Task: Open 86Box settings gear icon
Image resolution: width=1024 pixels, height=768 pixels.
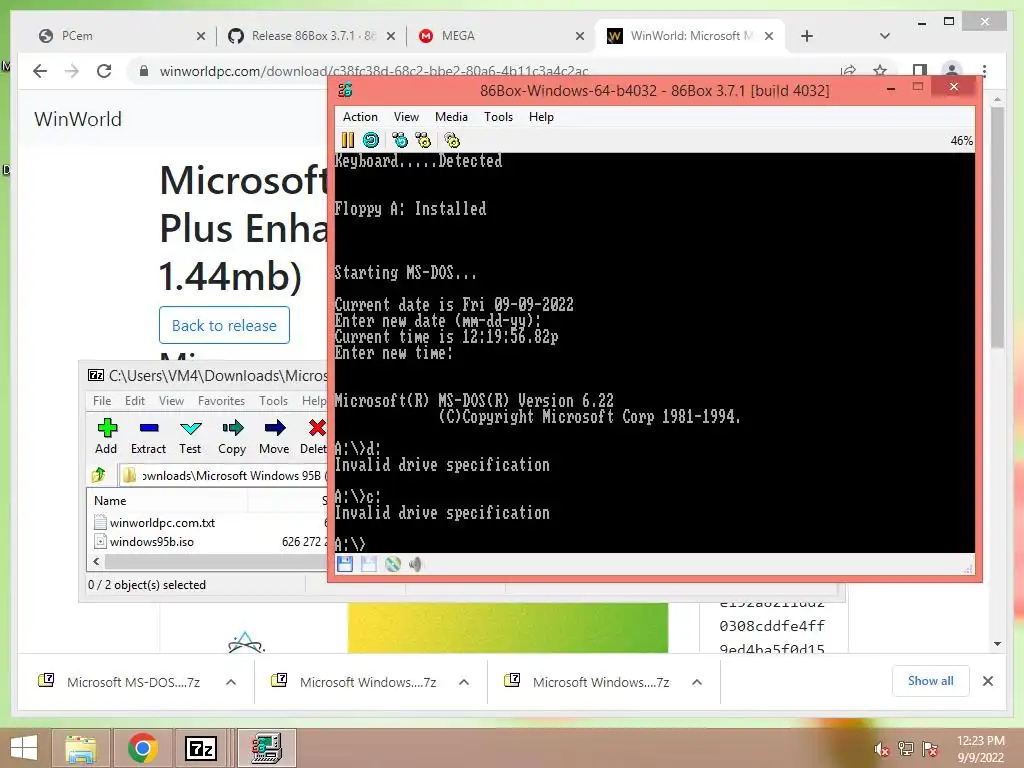Action: (x=452, y=140)
